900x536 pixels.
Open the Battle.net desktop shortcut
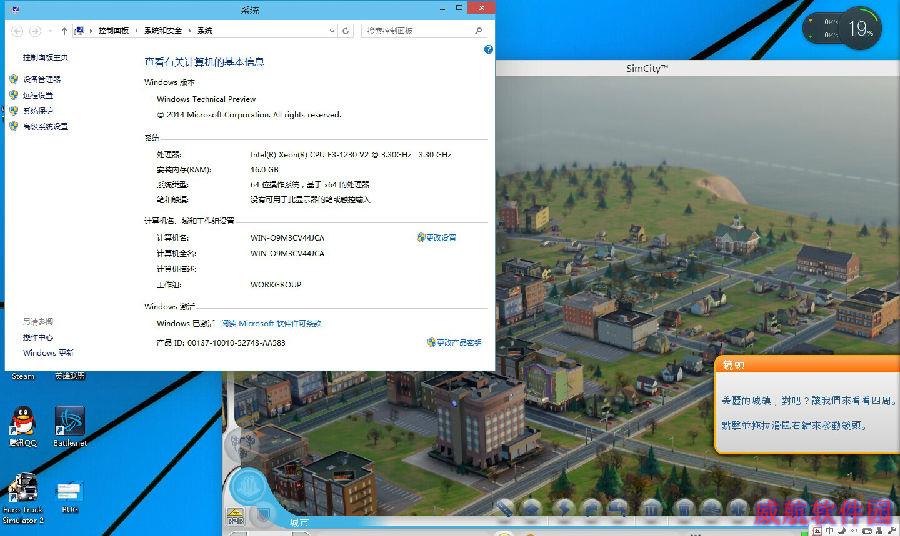pos(69,423)
